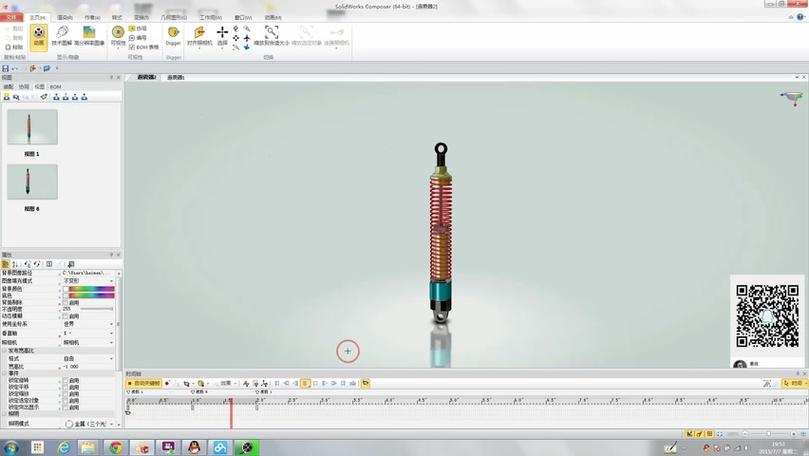This screenshot has width=809, height=456.
Task: Click the Animation mode button in ribbon
Action: tap(39, 37)
